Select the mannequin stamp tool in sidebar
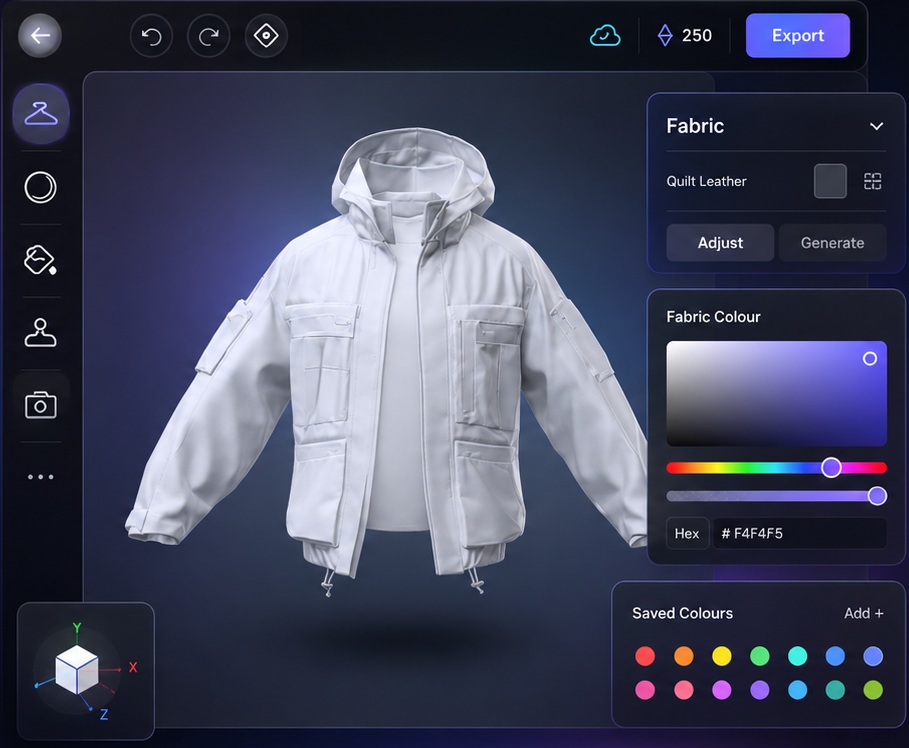 coord(41,332)
